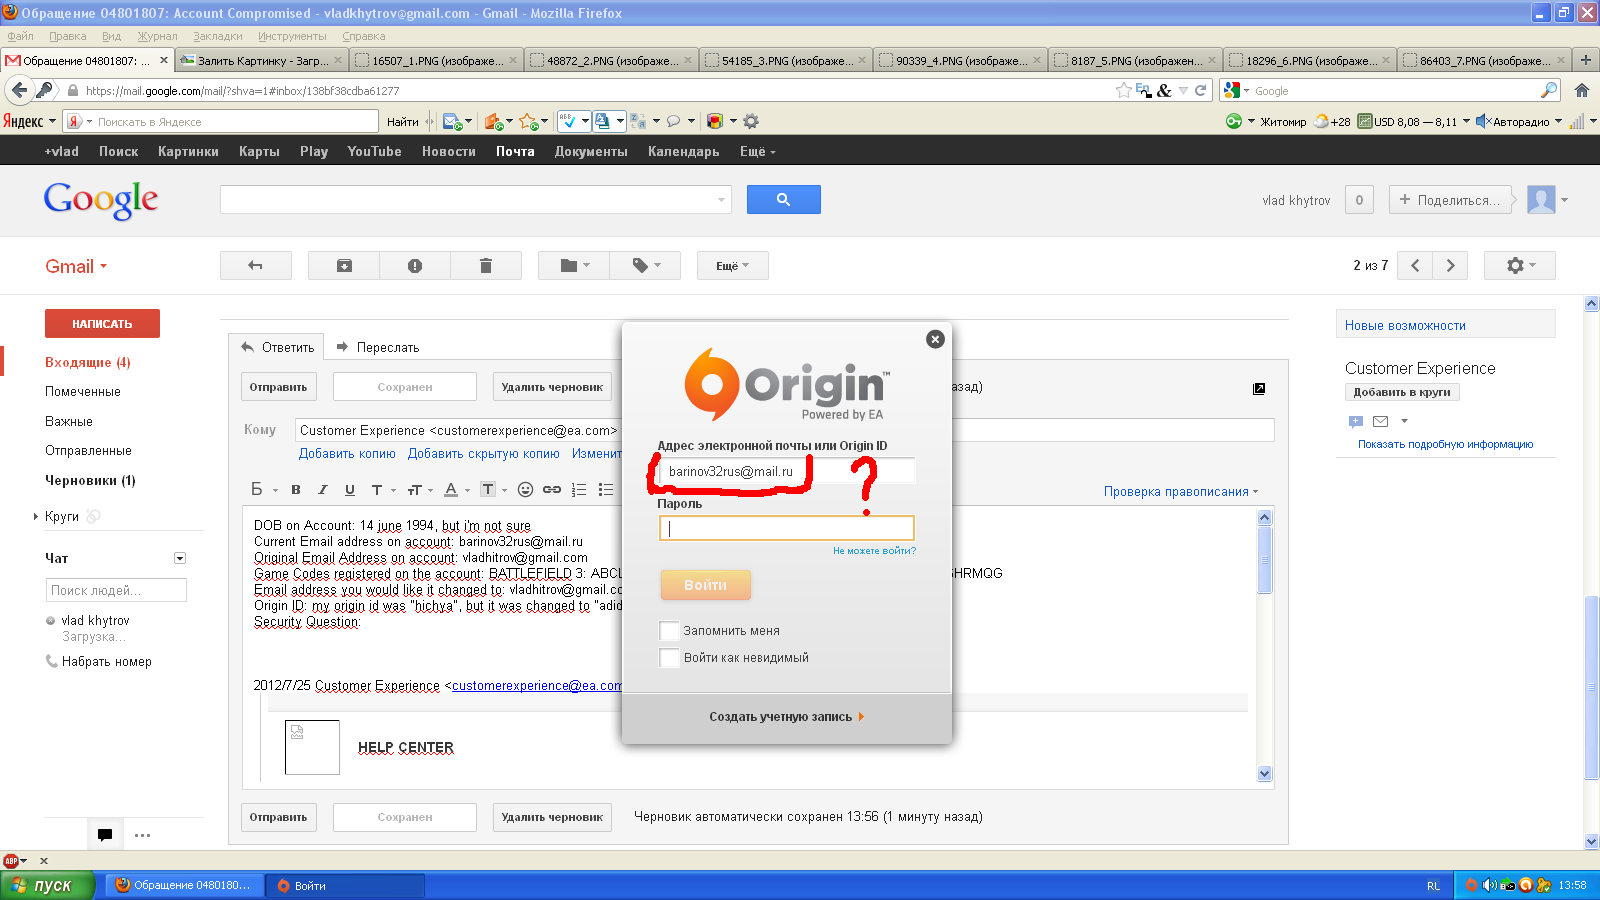
Task: Click 'Создать учетную запись' in Origin dialog
Action: [786, 717]
